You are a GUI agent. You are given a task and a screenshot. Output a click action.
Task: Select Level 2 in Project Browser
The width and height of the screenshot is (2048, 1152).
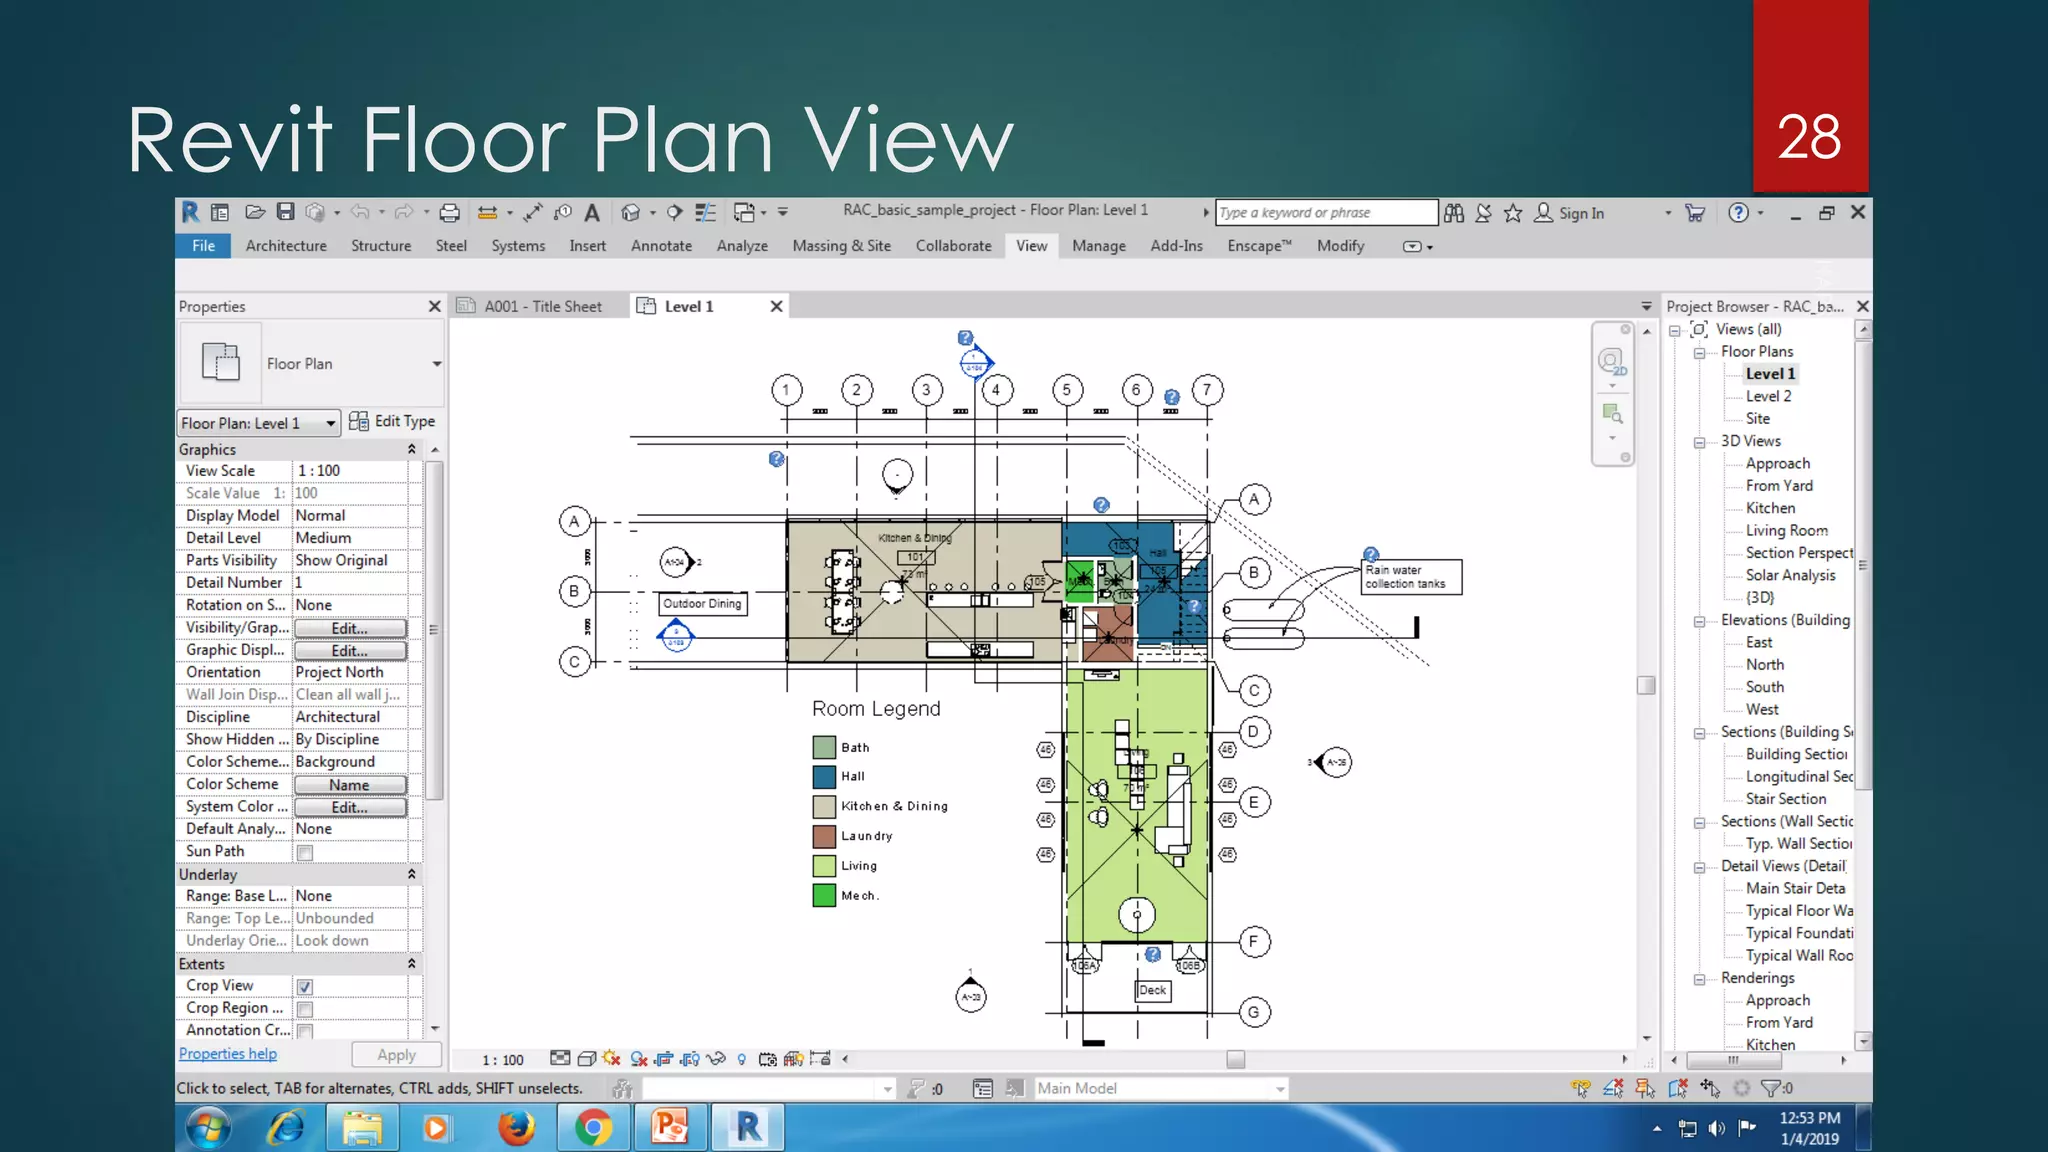[1768, 397]
